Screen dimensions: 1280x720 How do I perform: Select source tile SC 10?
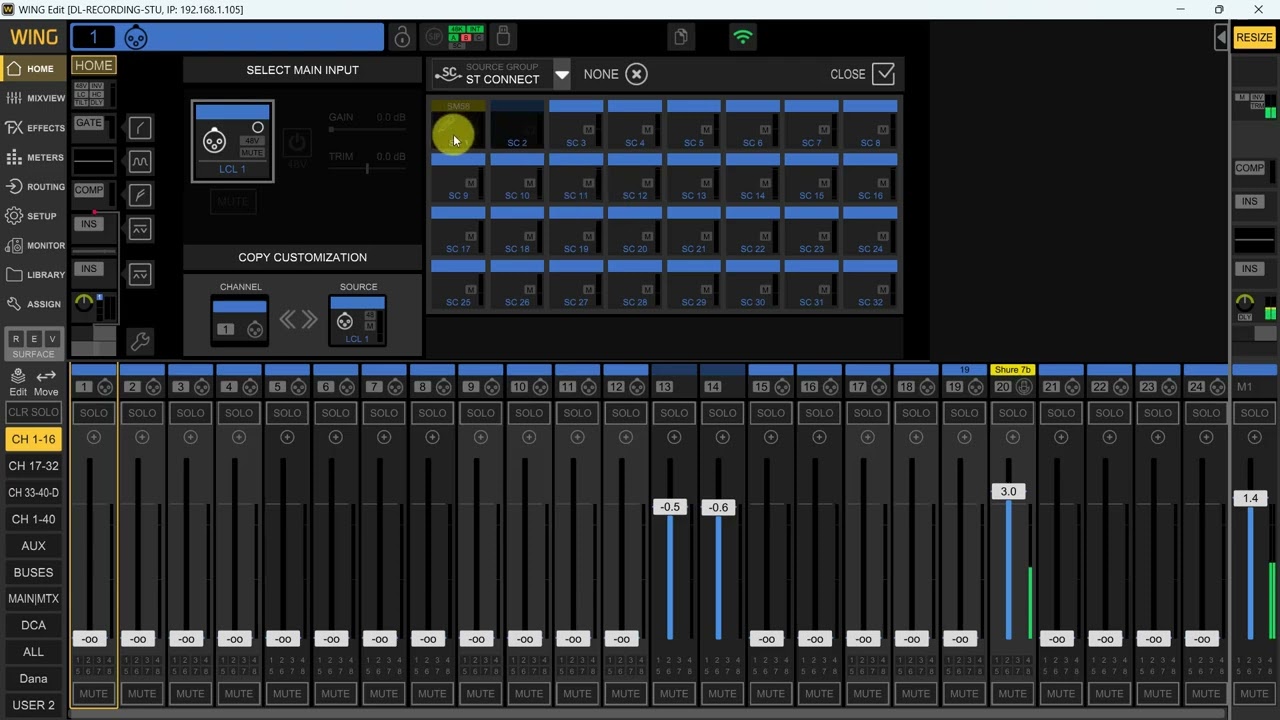pyautogui.click(x=517, y=177)
